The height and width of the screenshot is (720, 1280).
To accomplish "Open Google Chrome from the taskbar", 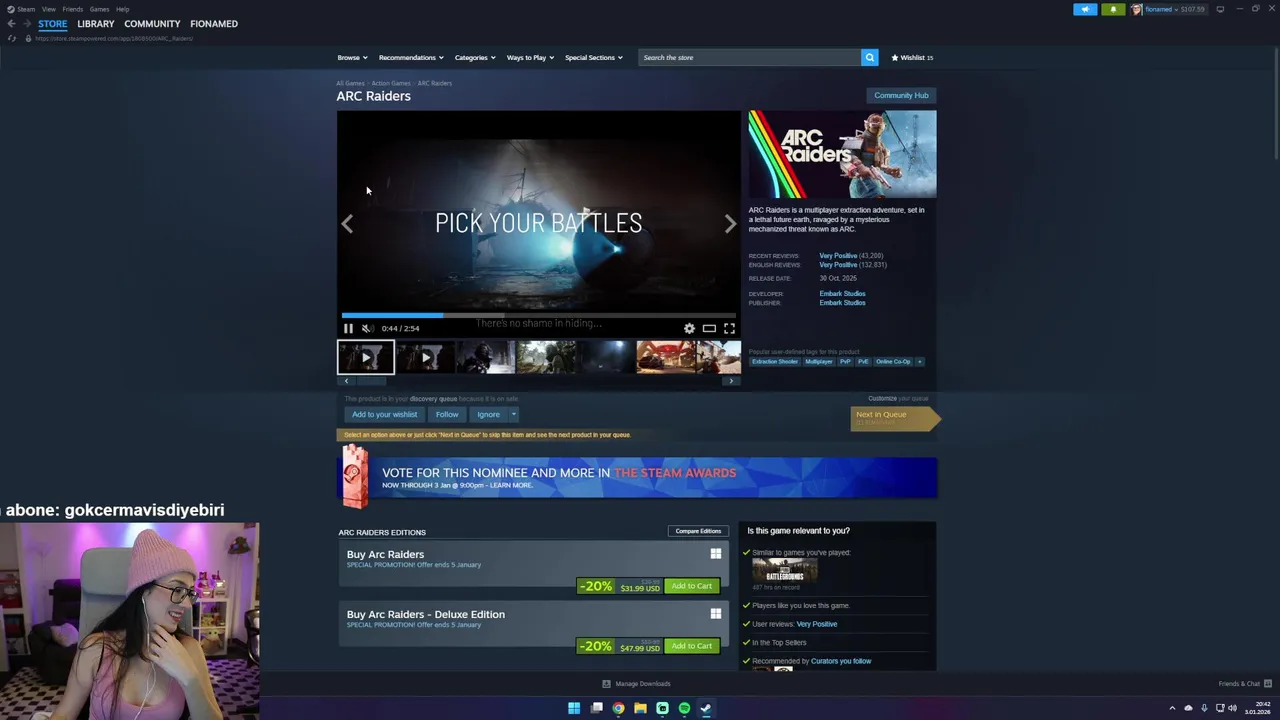I will point(618,708).
